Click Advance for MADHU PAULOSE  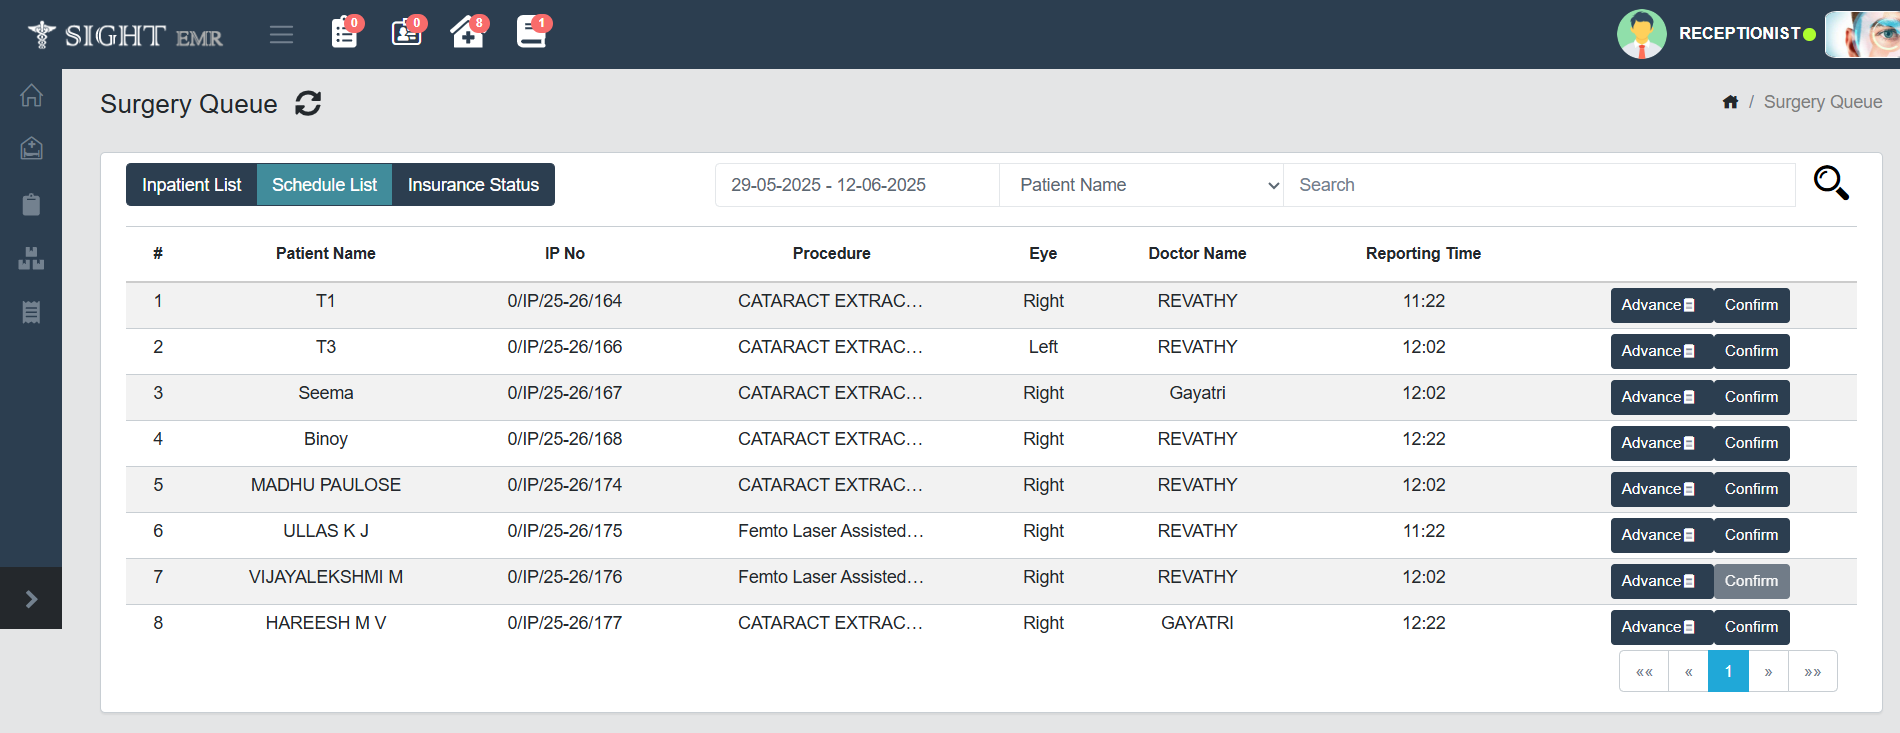(1660, 489)
